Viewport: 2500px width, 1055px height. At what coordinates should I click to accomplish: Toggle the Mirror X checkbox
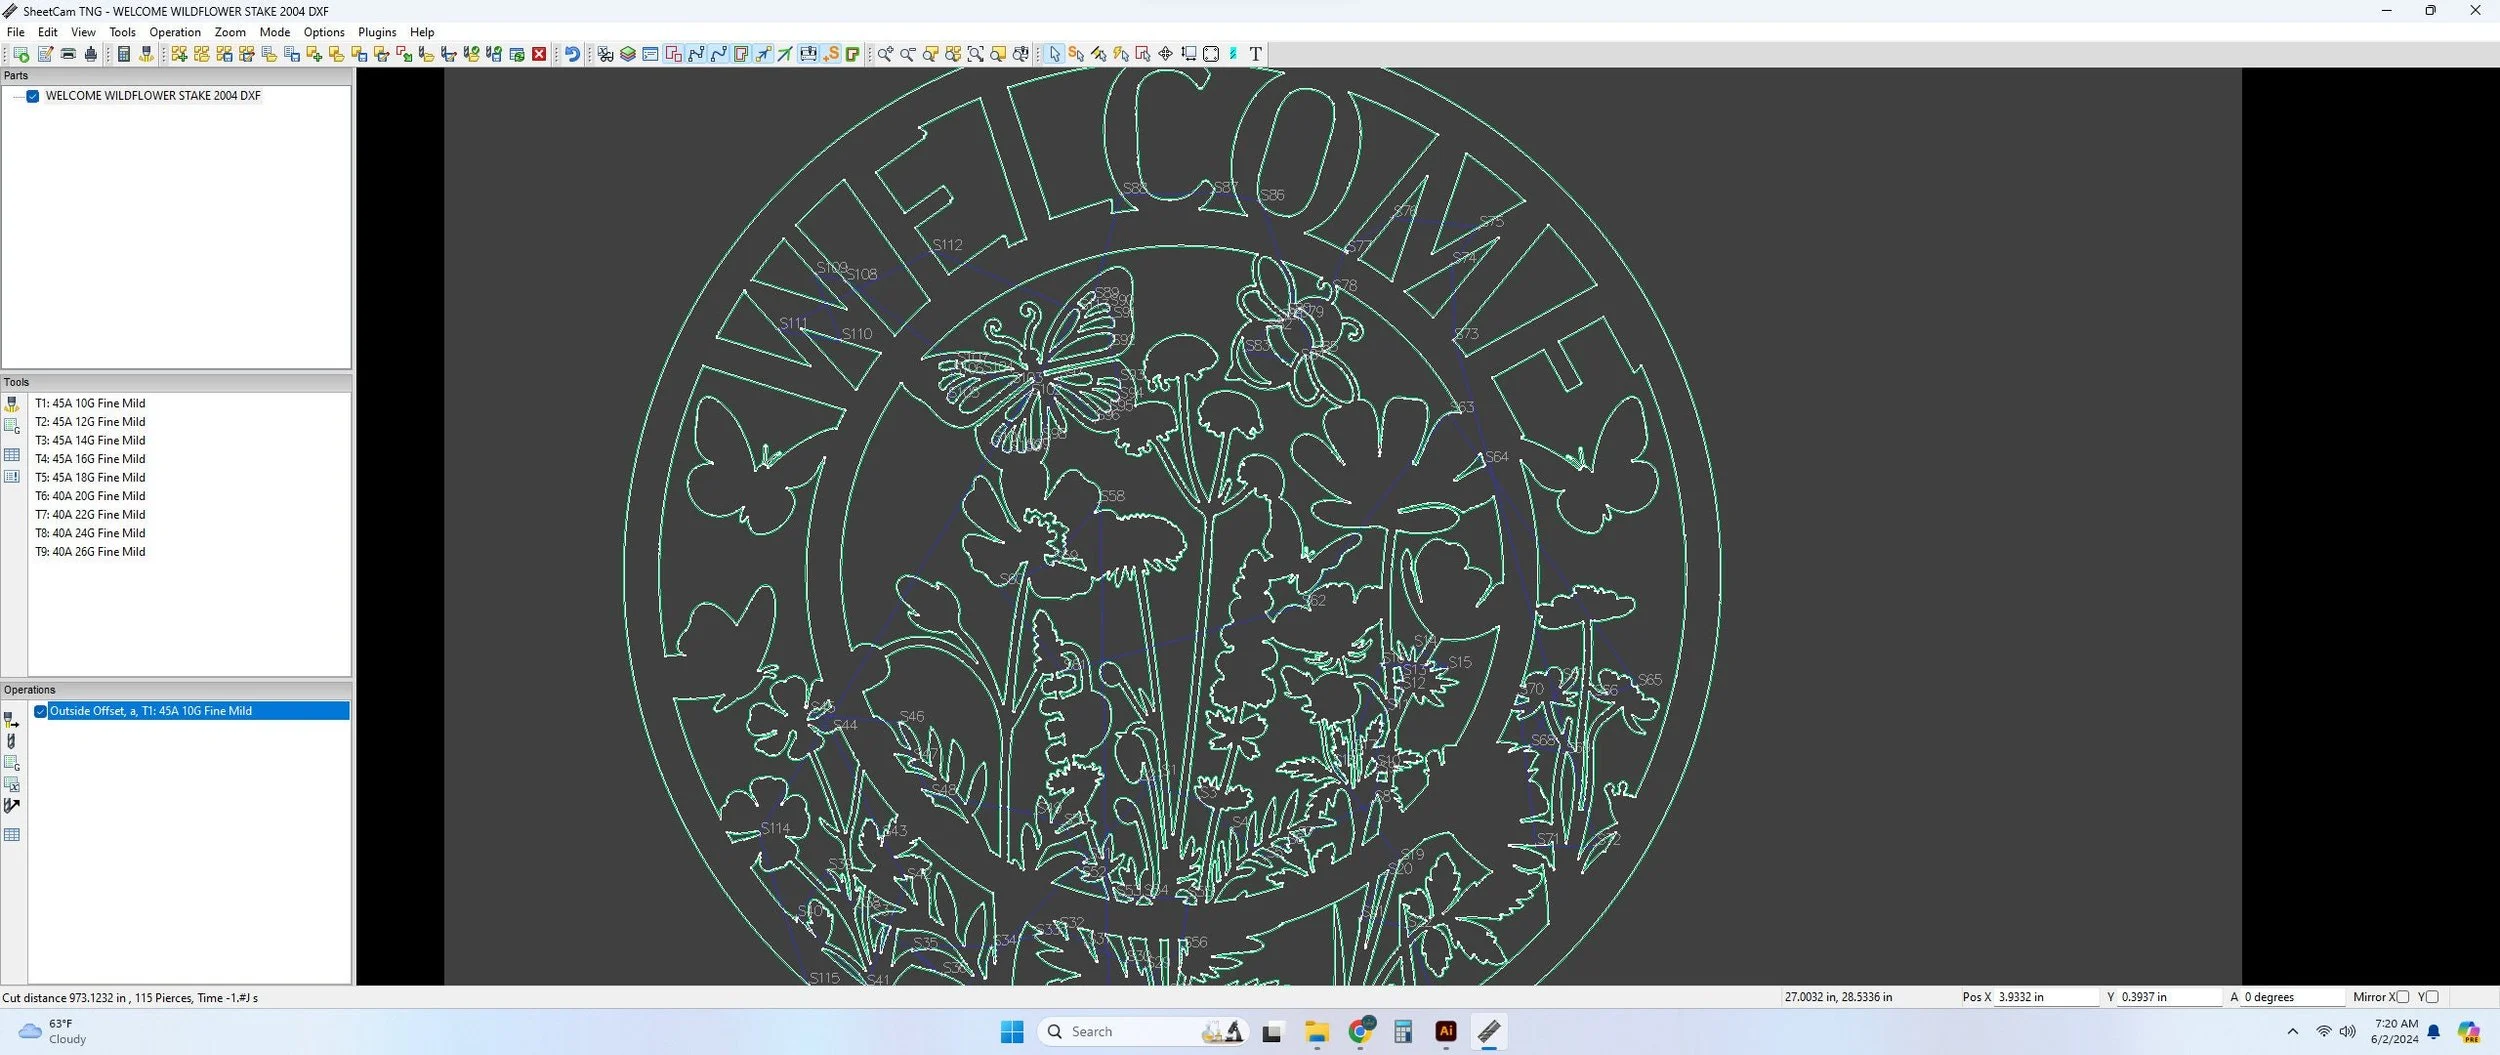click(2402, 997)
